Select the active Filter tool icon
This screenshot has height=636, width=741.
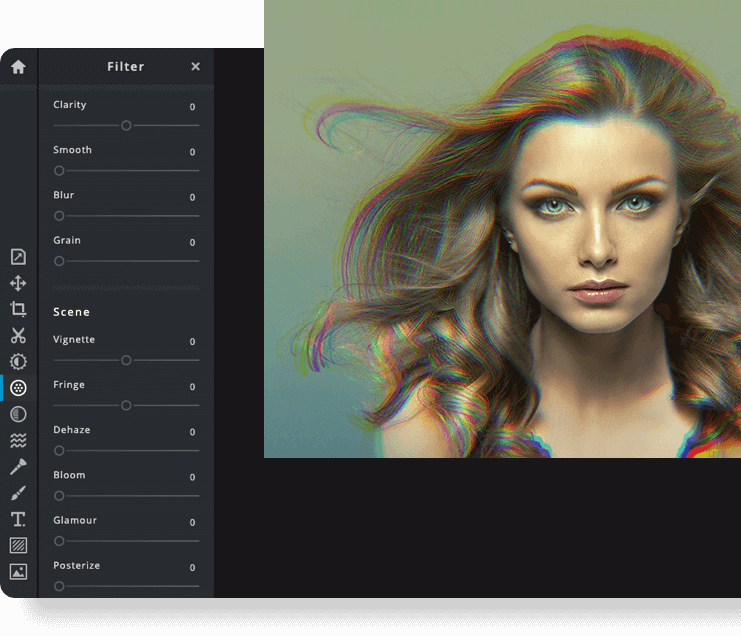(x=18, y=388)
